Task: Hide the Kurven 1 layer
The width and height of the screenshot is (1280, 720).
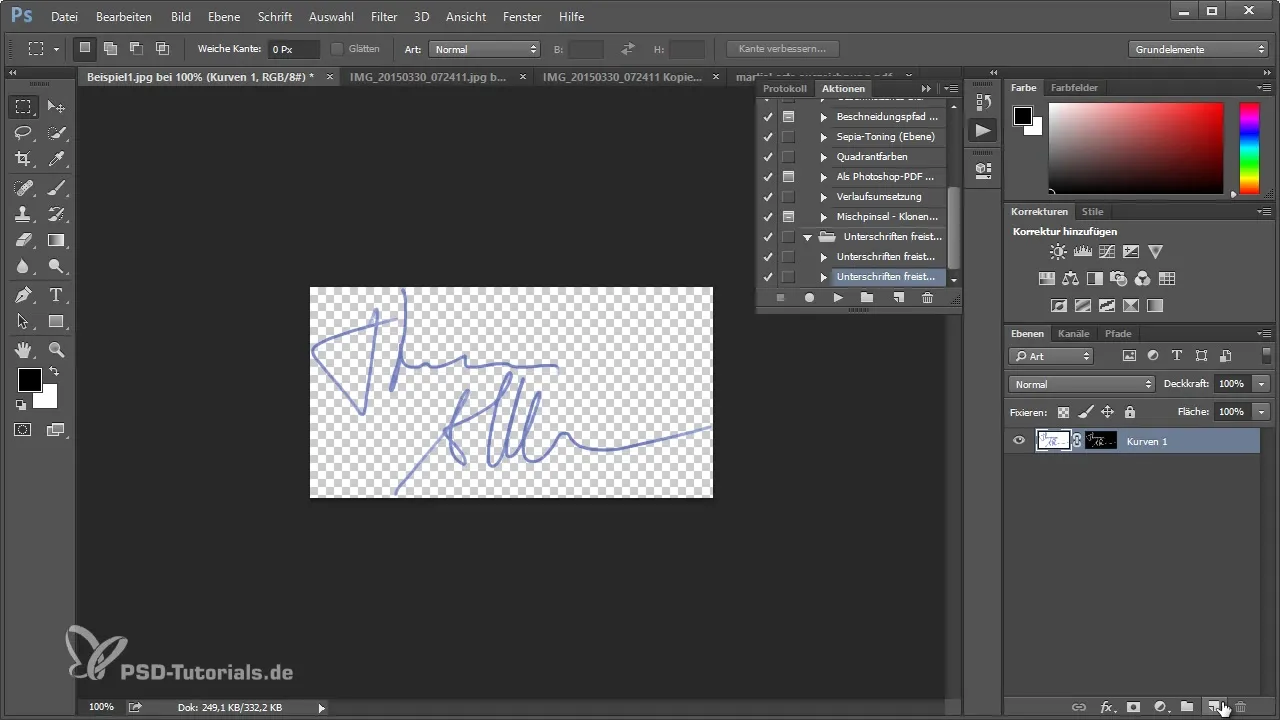Action: pyautogui.click(x=1019, y=441)
